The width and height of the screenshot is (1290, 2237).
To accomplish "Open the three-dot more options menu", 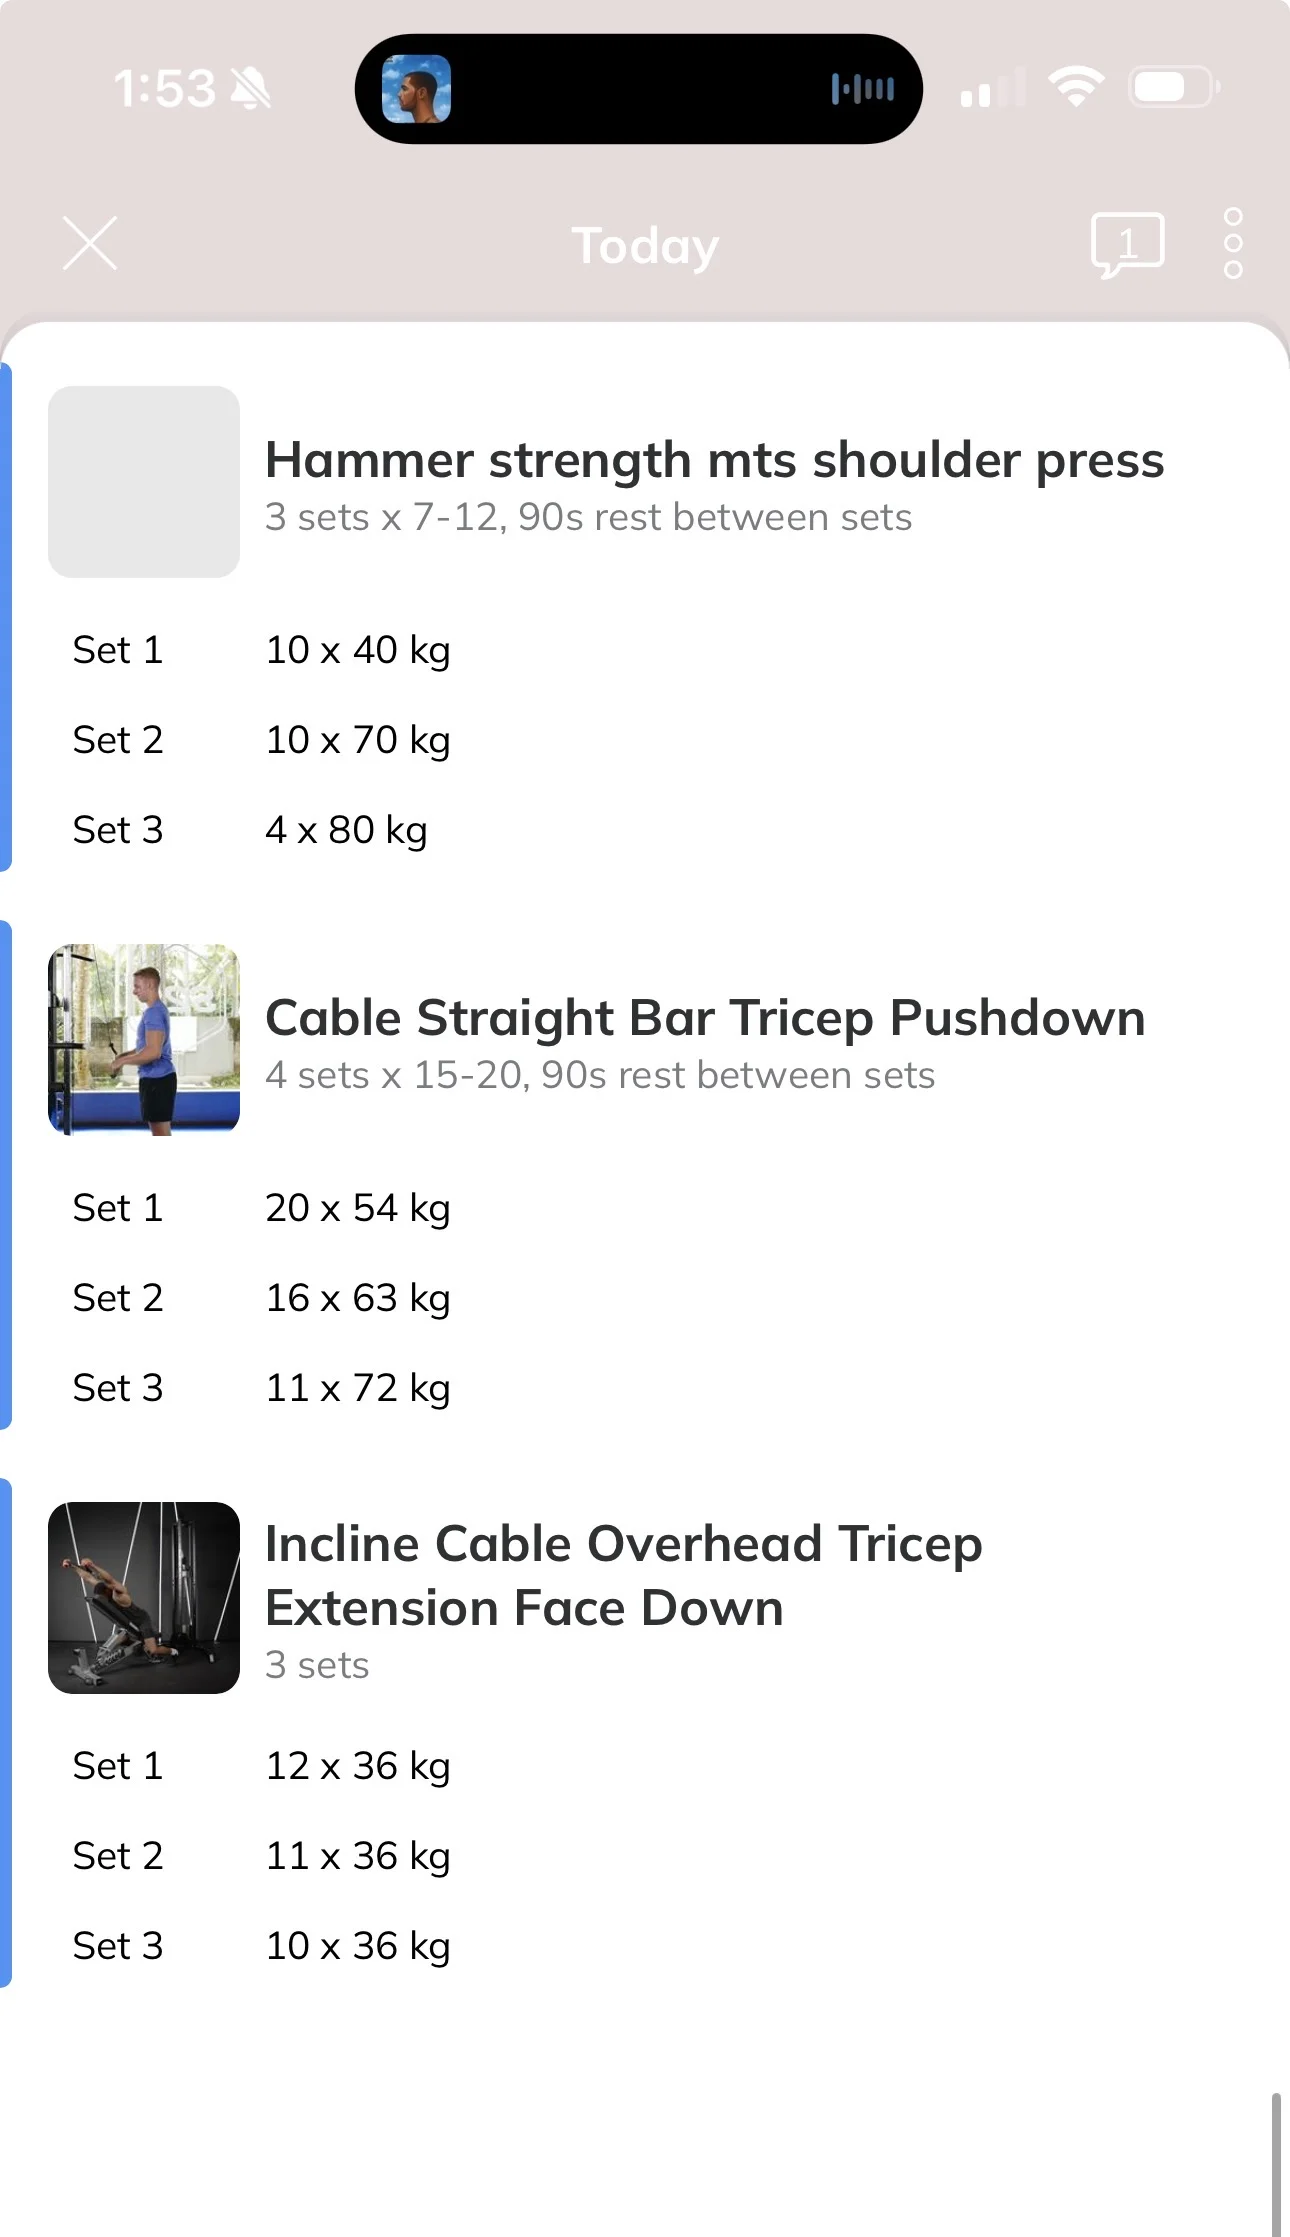I will click(x=1233, y=243).
